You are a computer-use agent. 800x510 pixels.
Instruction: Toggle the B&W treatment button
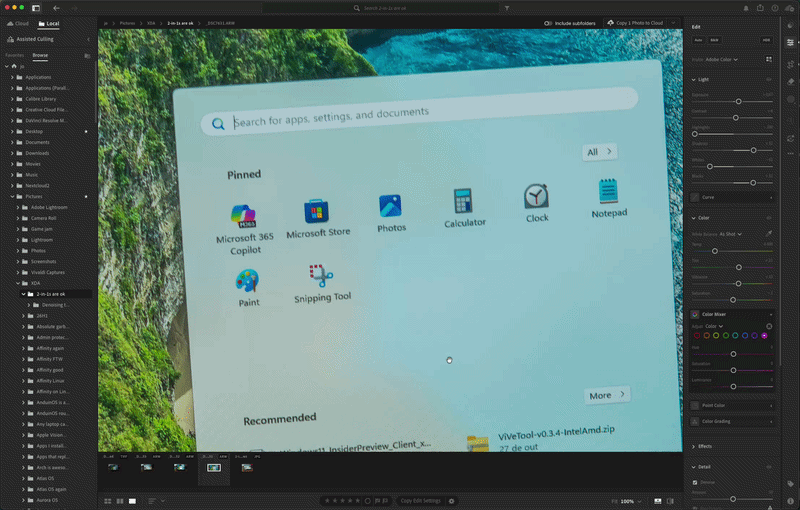[x=714, y=40]
